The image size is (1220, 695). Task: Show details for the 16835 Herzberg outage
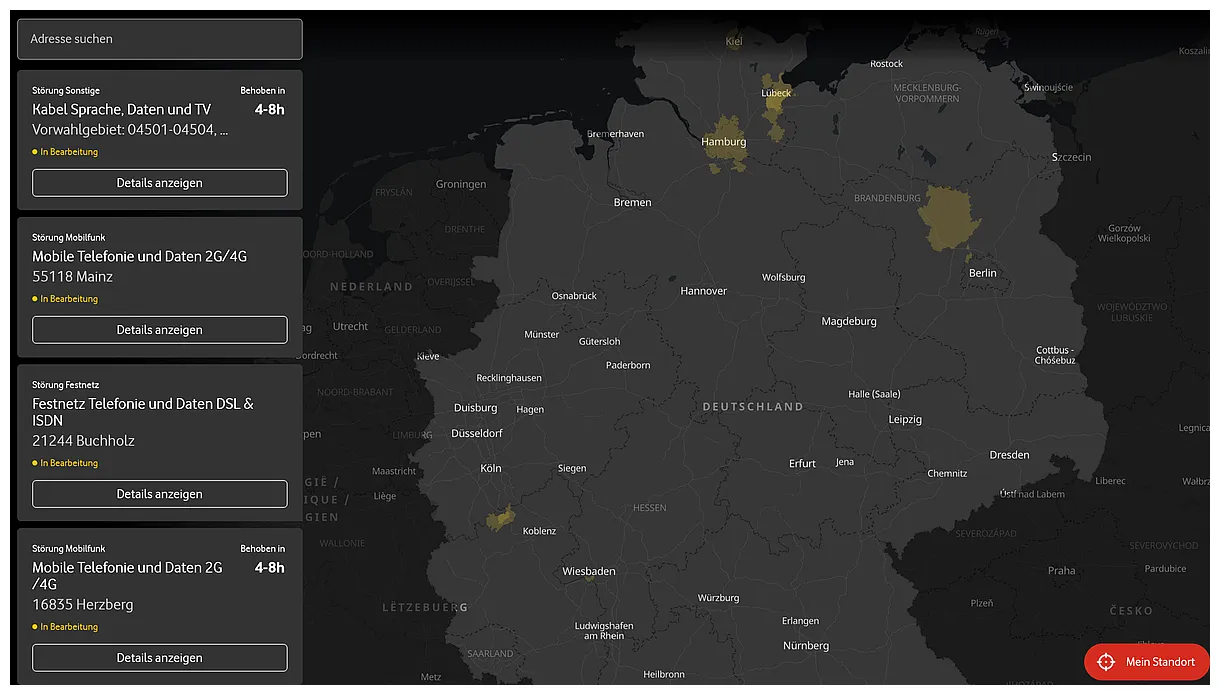(159, 657)
